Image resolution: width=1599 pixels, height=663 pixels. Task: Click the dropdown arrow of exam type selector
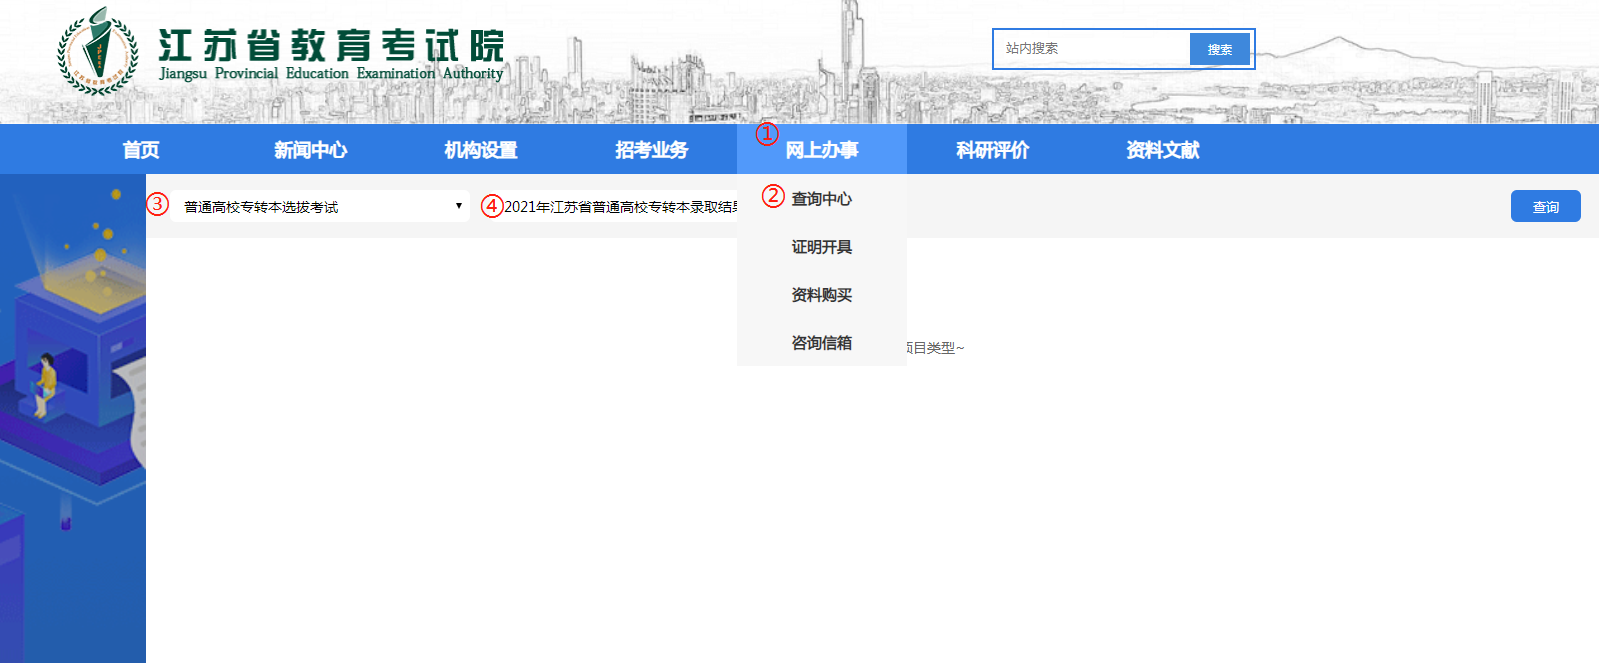[458, 206]
